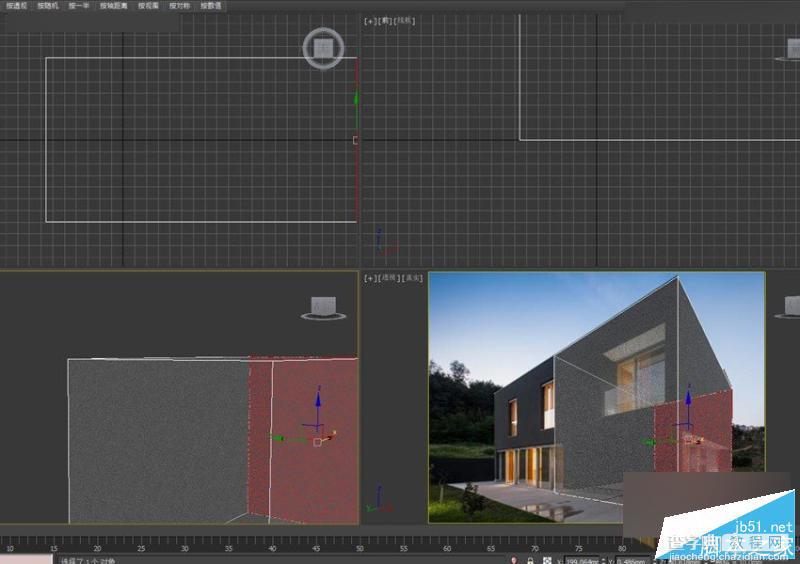This screenshot has height=564, width=800.
Task: Toggle the absolute transform type-in mode icon
Action: (x=547, y=560)
